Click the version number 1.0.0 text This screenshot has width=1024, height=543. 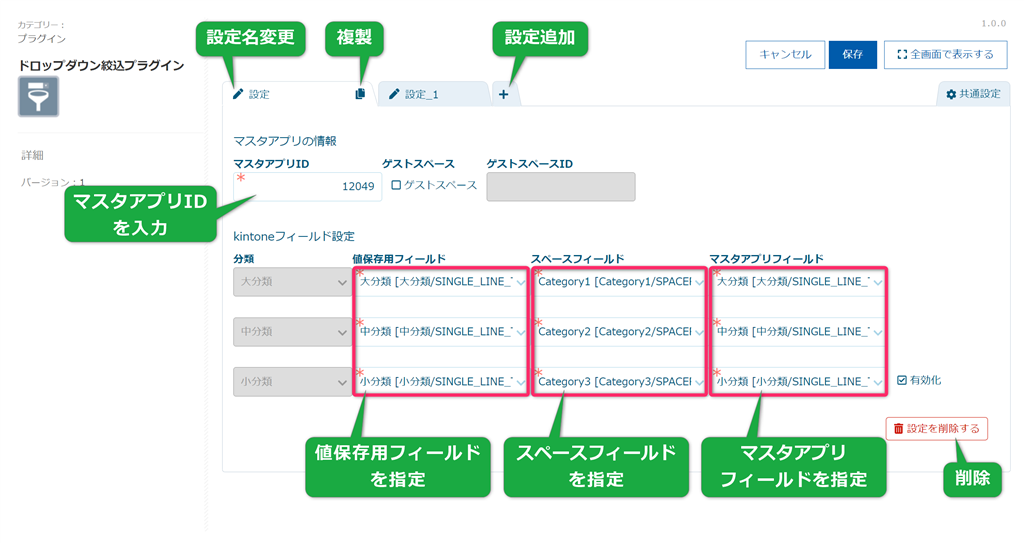(x=993, y=24)
